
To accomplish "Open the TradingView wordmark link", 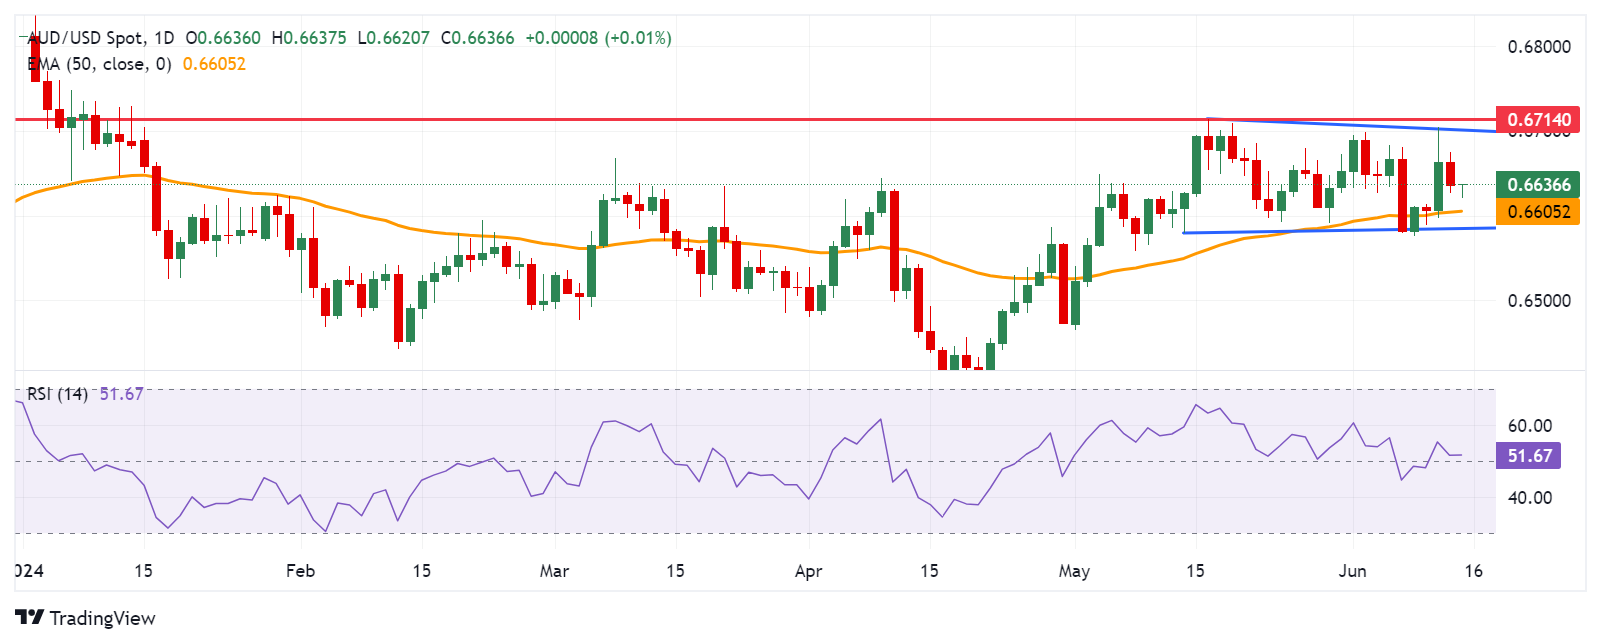I will (x=102, y=618).
